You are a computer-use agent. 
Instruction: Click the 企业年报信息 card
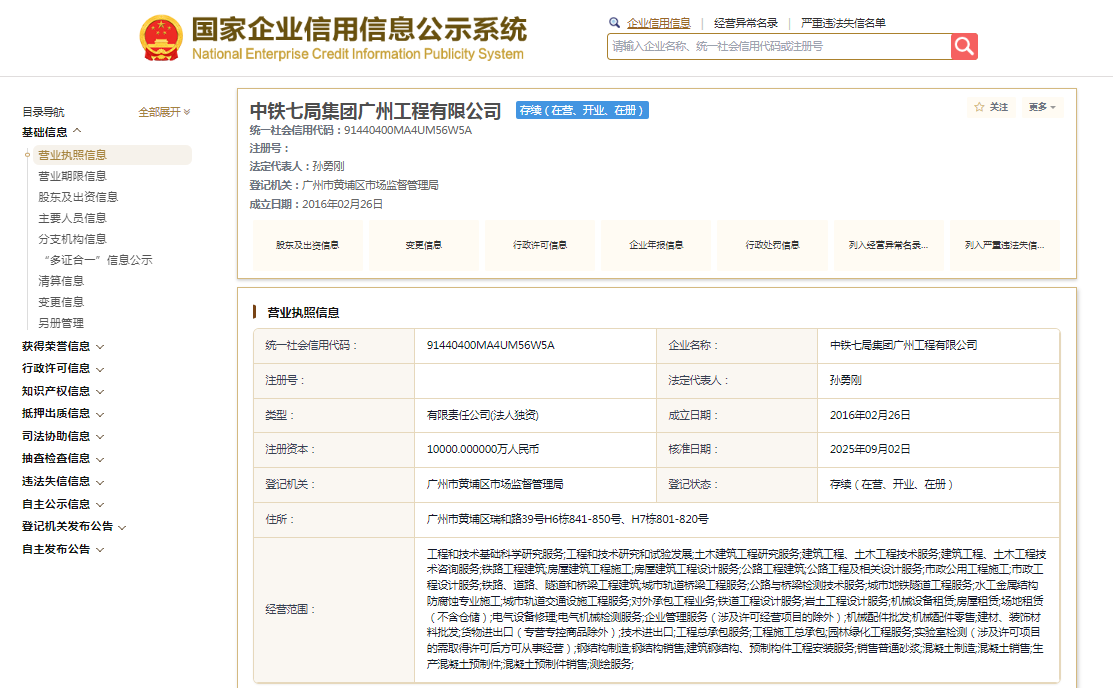tap(656, 245)
